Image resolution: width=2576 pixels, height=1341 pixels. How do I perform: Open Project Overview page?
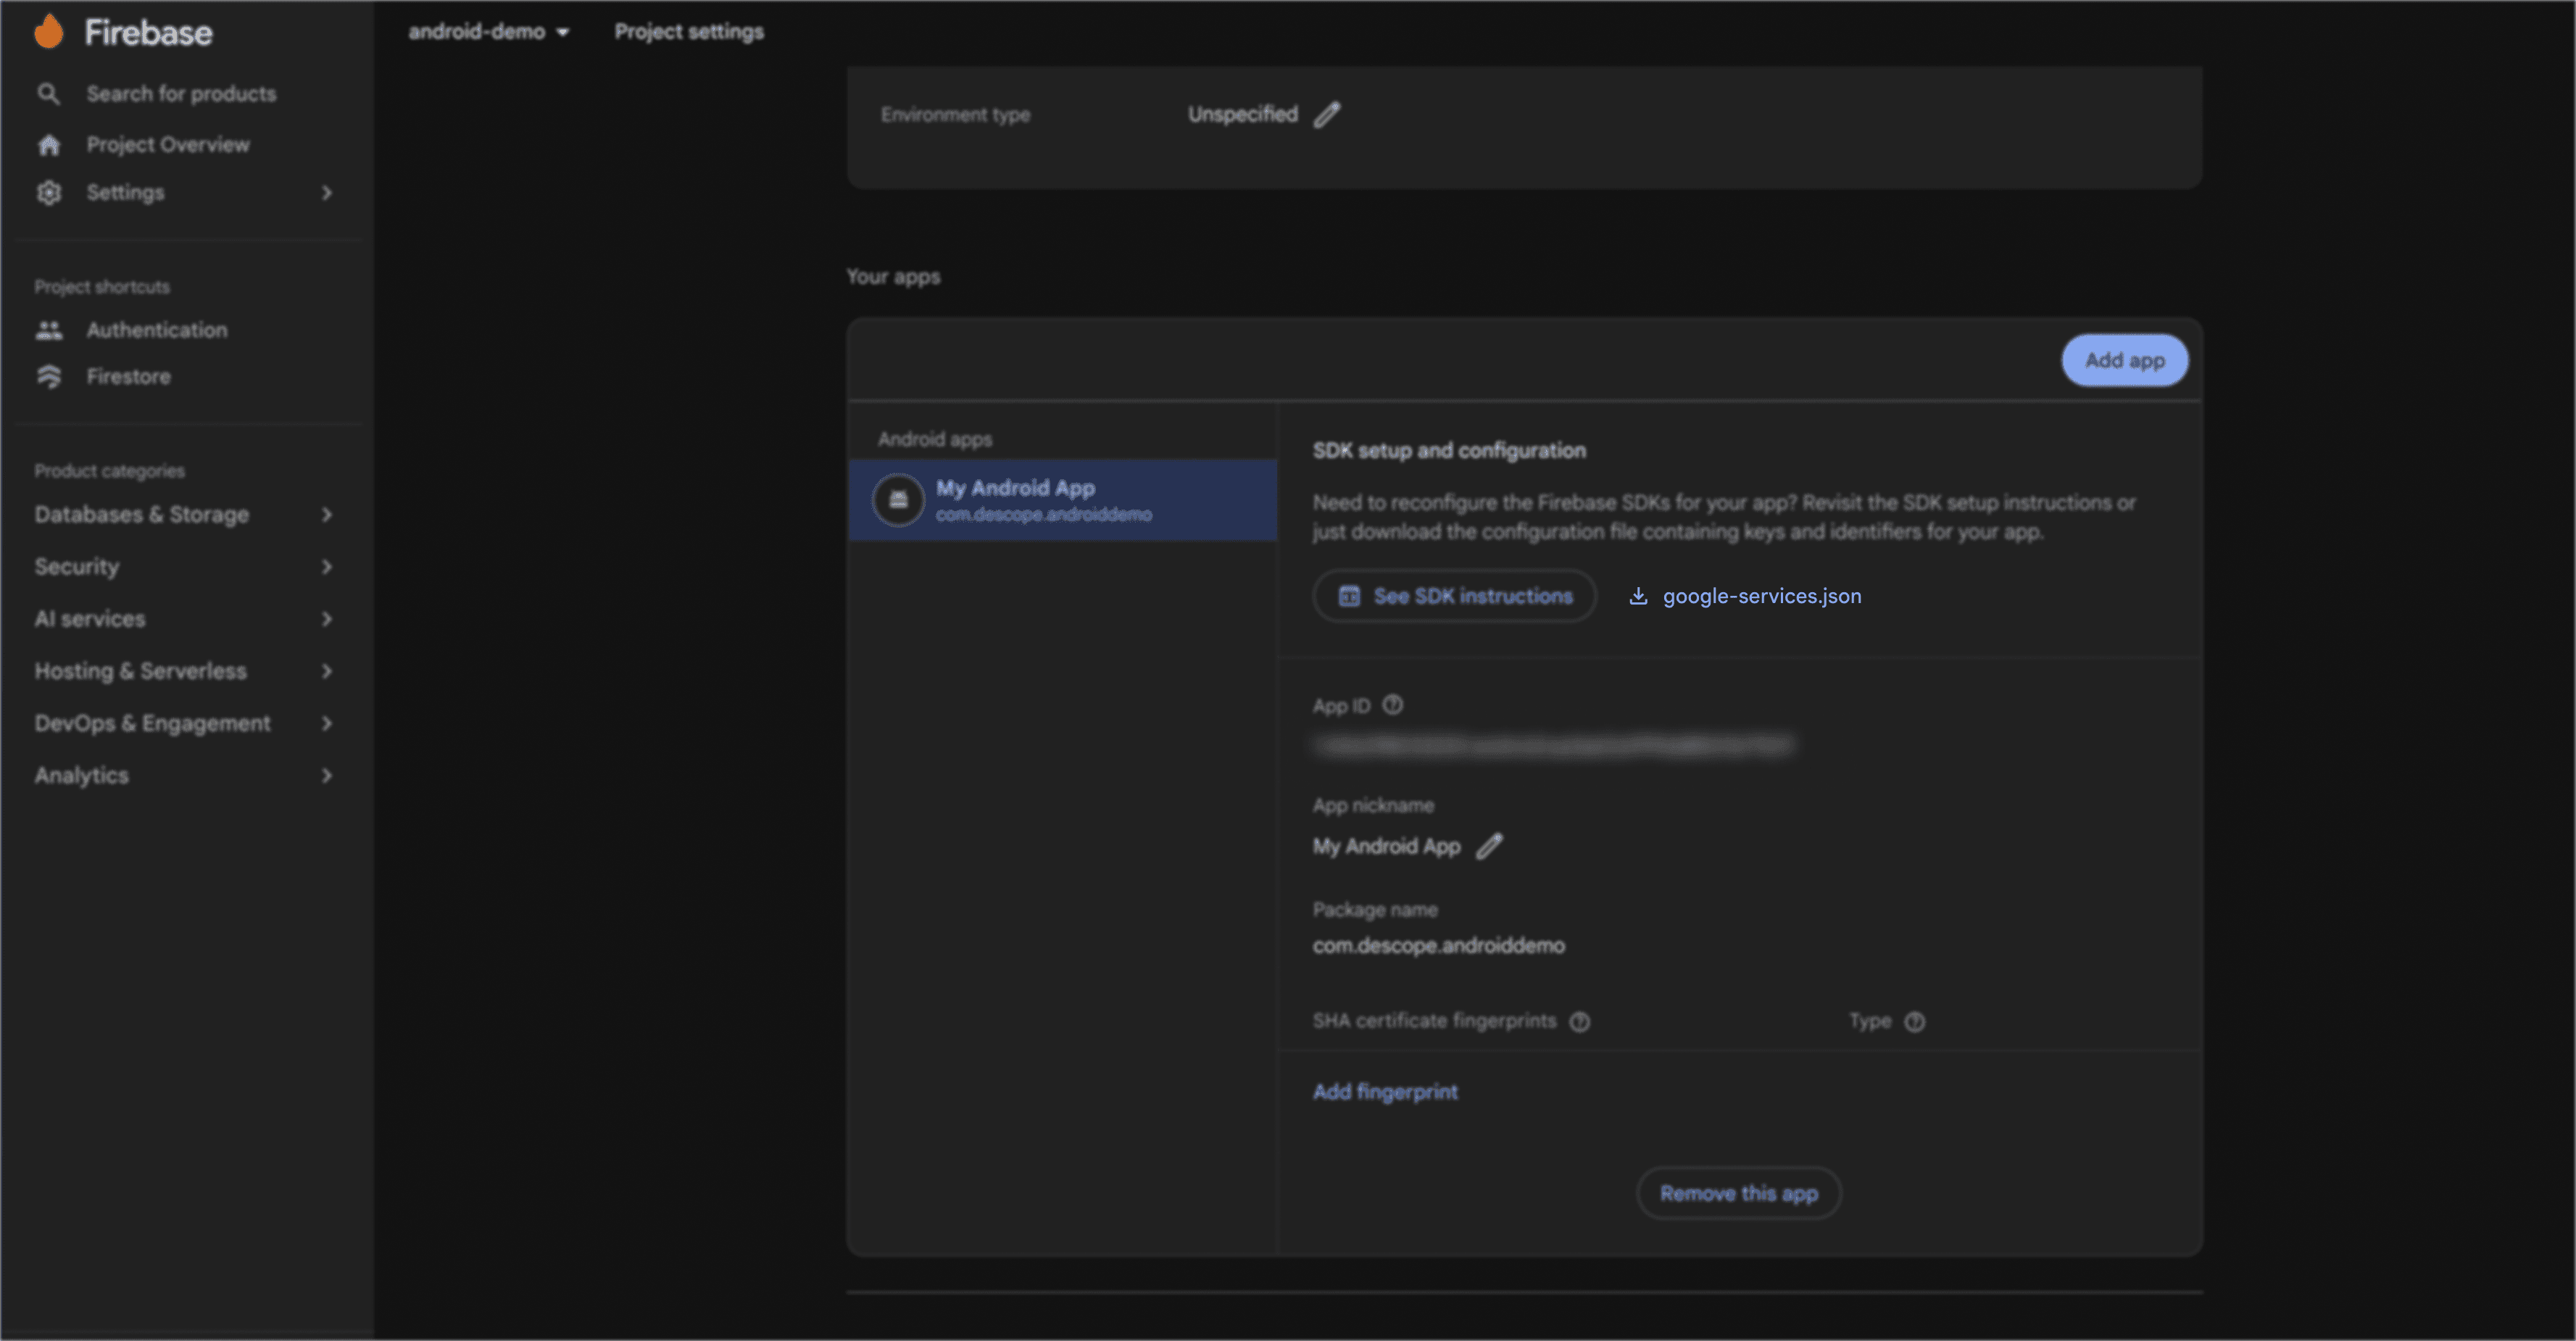168,145
